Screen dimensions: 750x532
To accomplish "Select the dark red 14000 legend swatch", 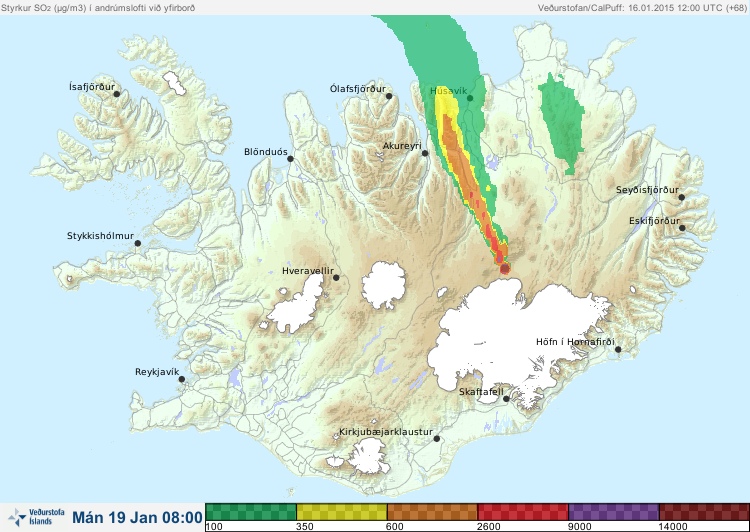I will (704, 512).
